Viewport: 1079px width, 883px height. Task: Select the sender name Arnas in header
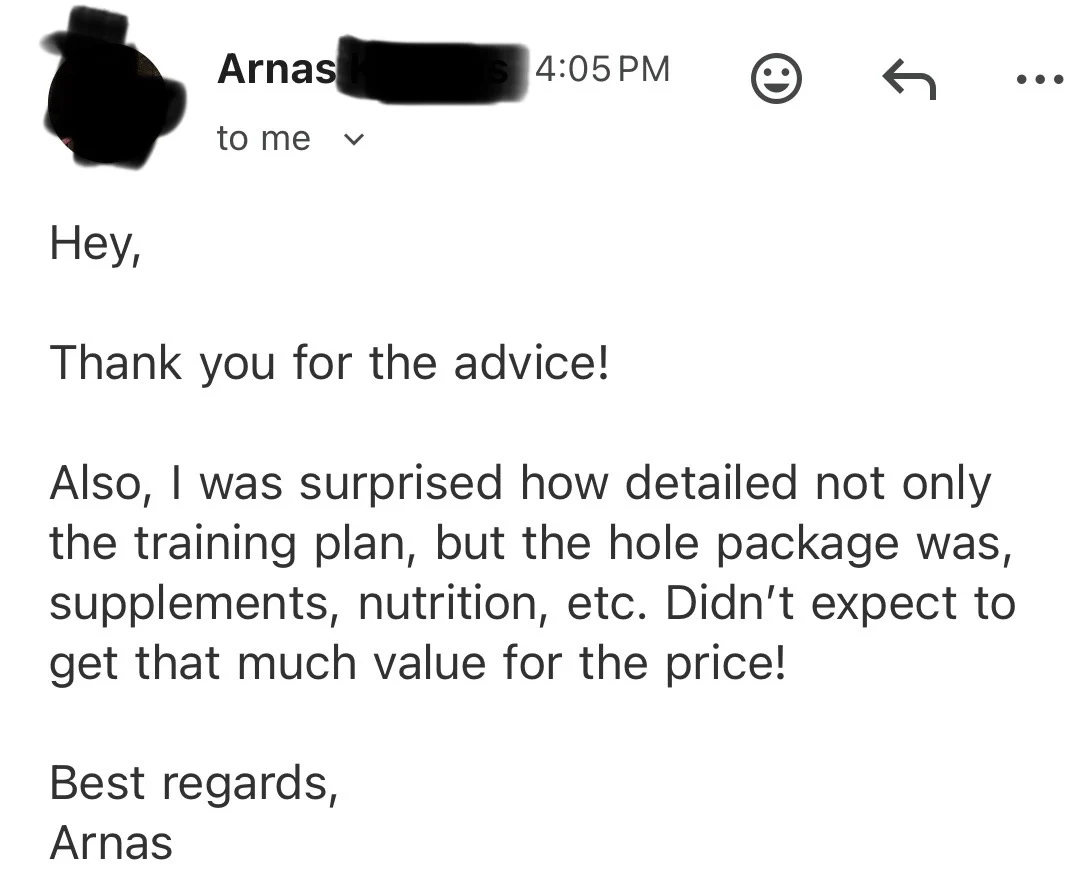[x=277, y=70]
